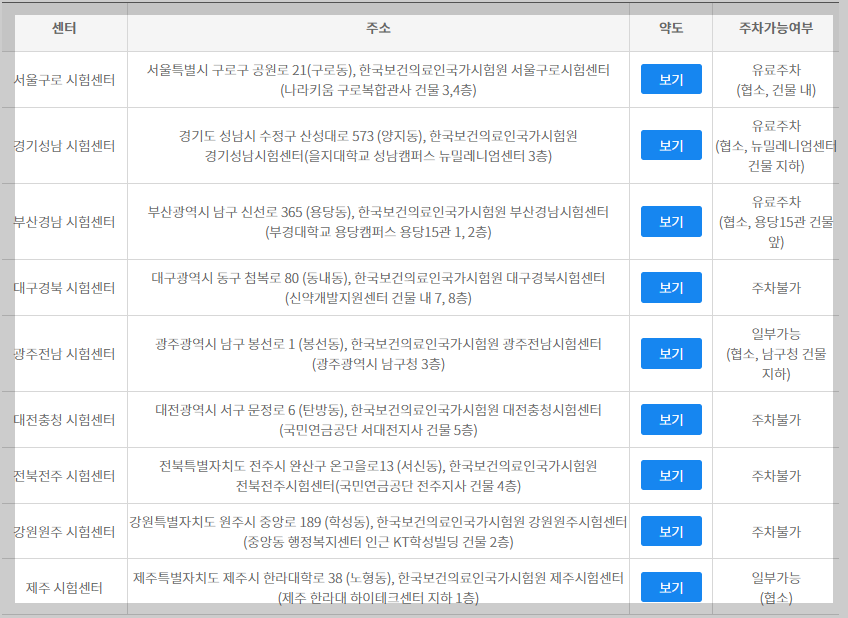Click 보기 for 제주 시험센터
848x618 pixels.
click(671, 587)
